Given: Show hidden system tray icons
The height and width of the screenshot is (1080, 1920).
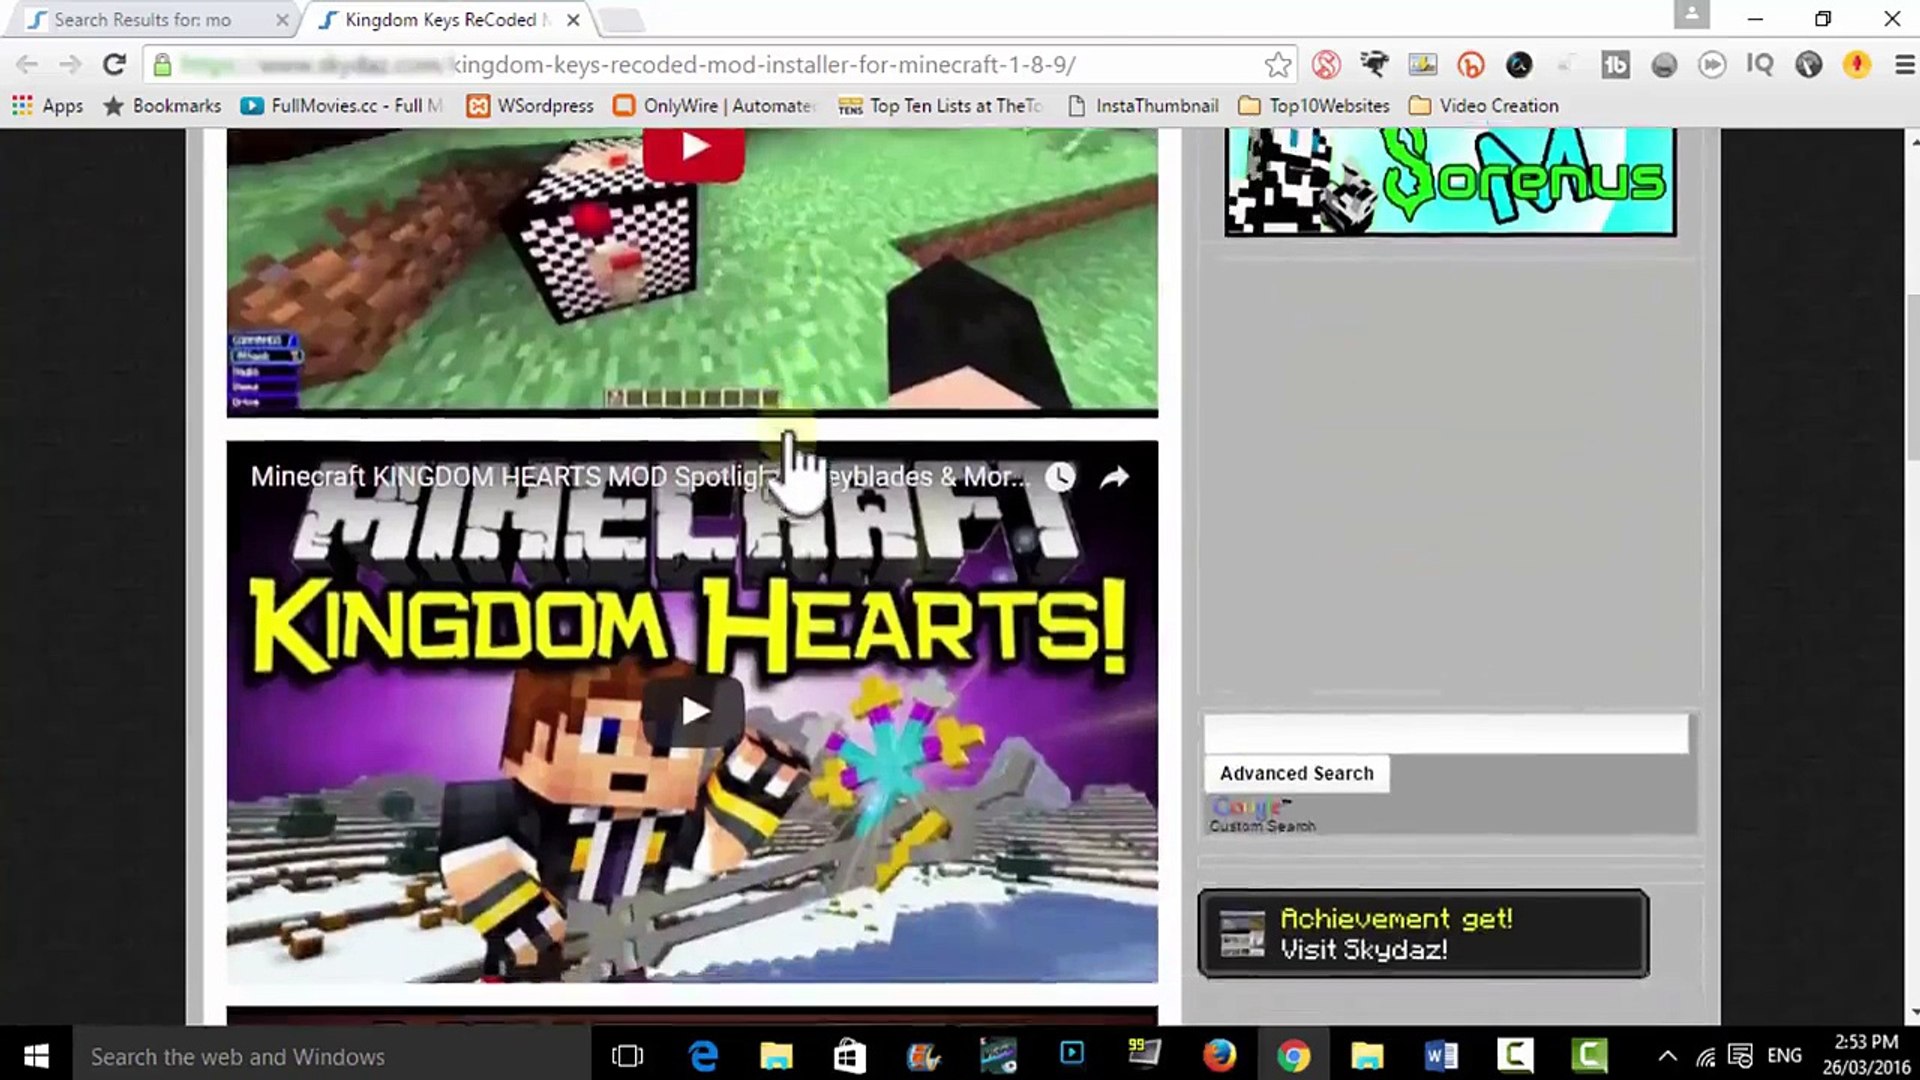Looking at the screenshot, I should (1667, 1055).
